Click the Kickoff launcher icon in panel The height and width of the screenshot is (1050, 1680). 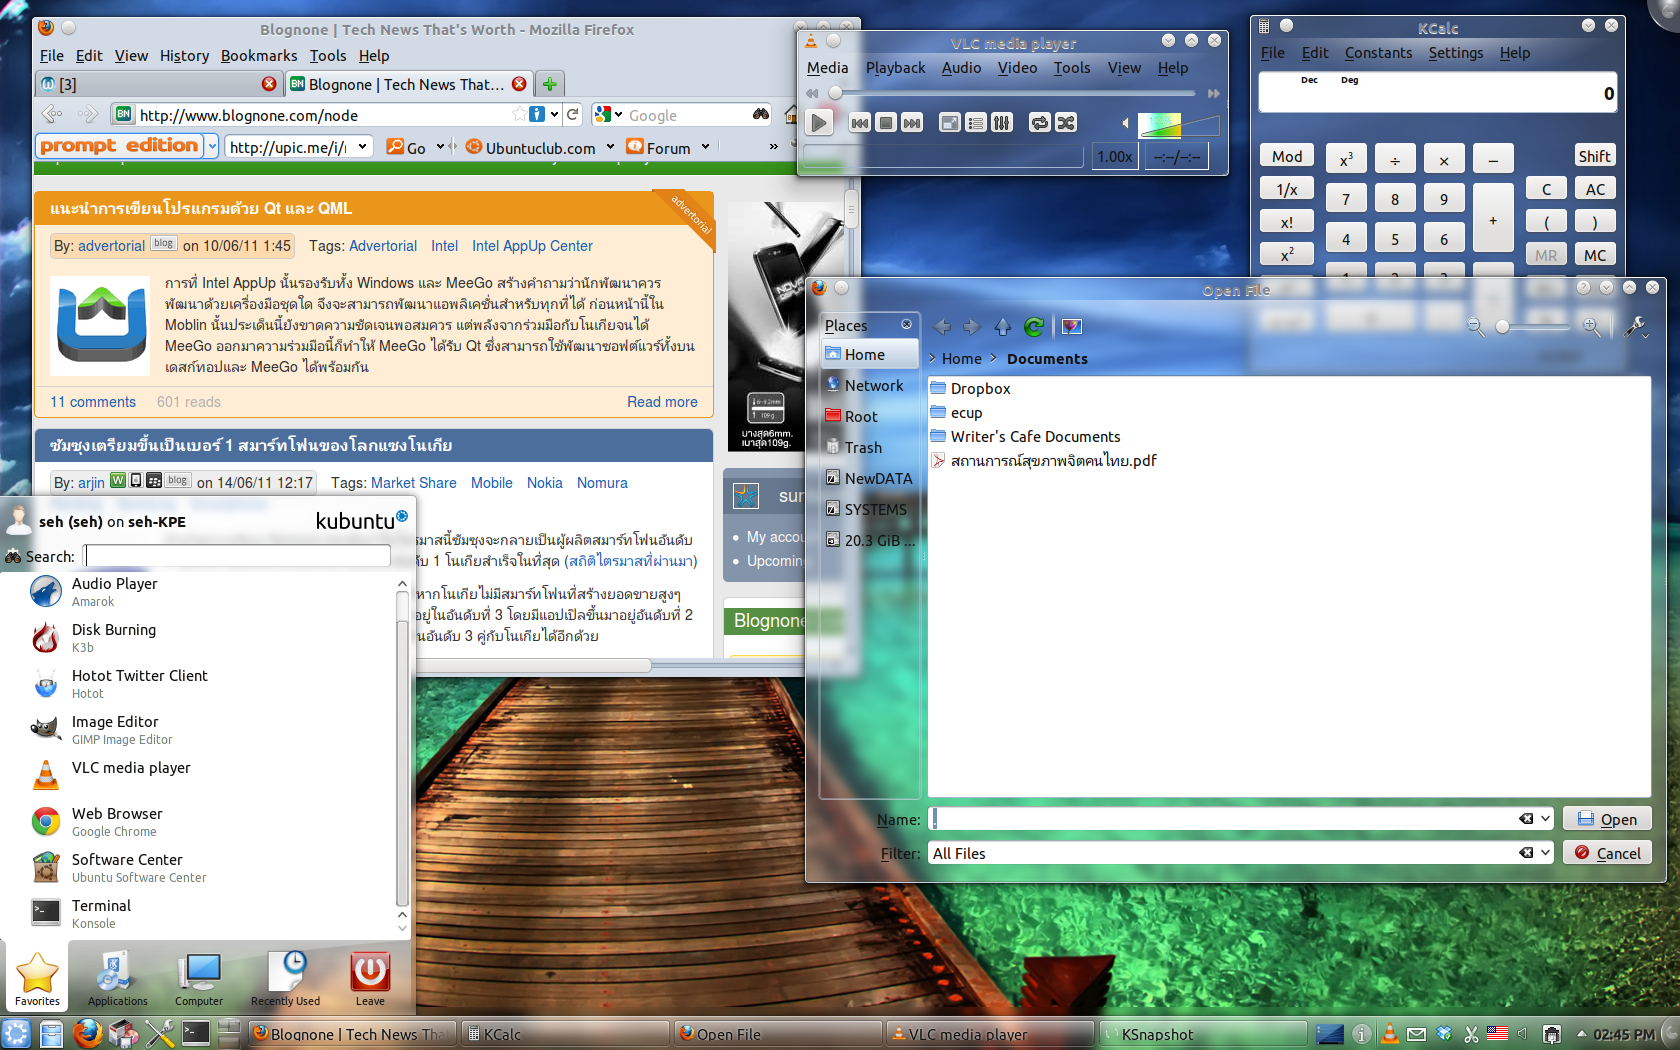[17, 1033]
